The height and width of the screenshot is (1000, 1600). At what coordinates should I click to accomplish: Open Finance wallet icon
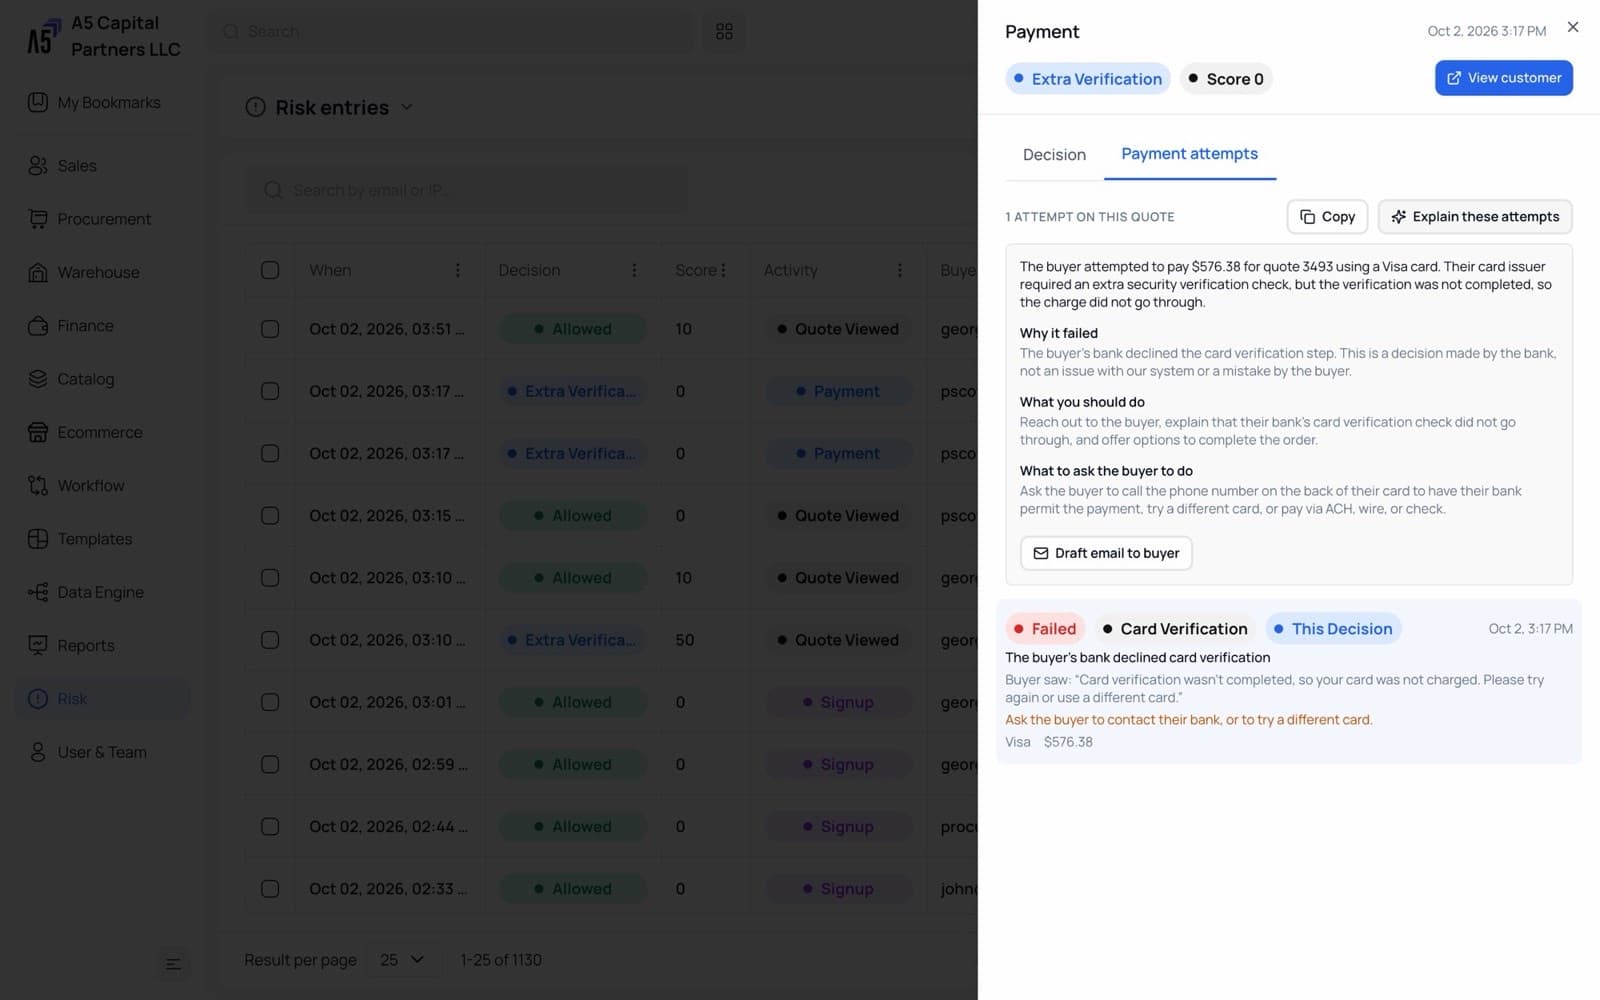[38, 326]
